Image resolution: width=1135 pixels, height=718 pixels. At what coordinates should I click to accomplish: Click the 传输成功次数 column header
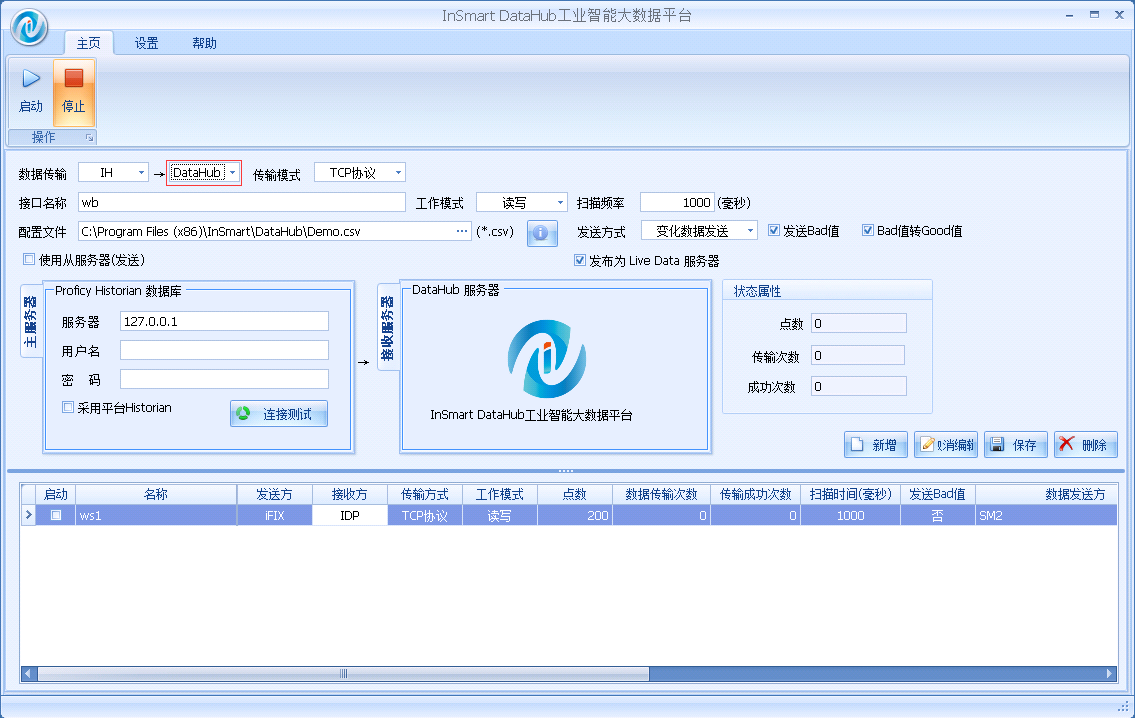coord(756,494)
